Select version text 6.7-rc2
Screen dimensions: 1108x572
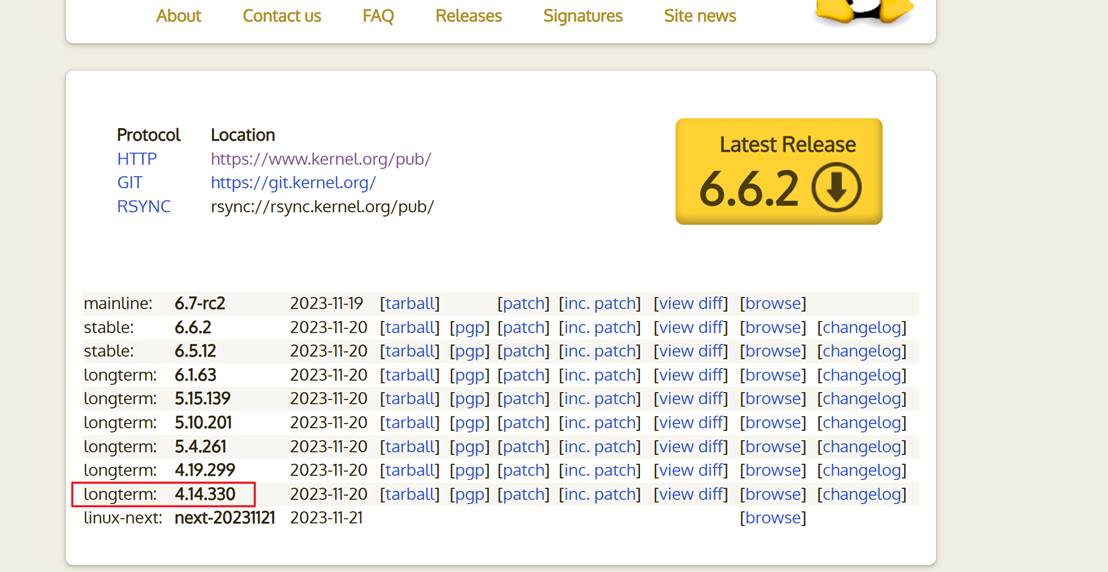200,303
